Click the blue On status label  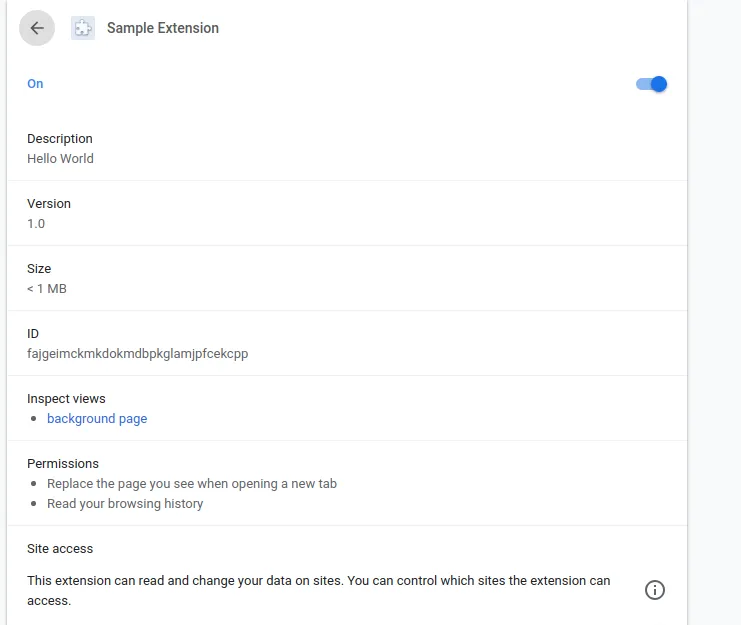(x=35, y=84)
